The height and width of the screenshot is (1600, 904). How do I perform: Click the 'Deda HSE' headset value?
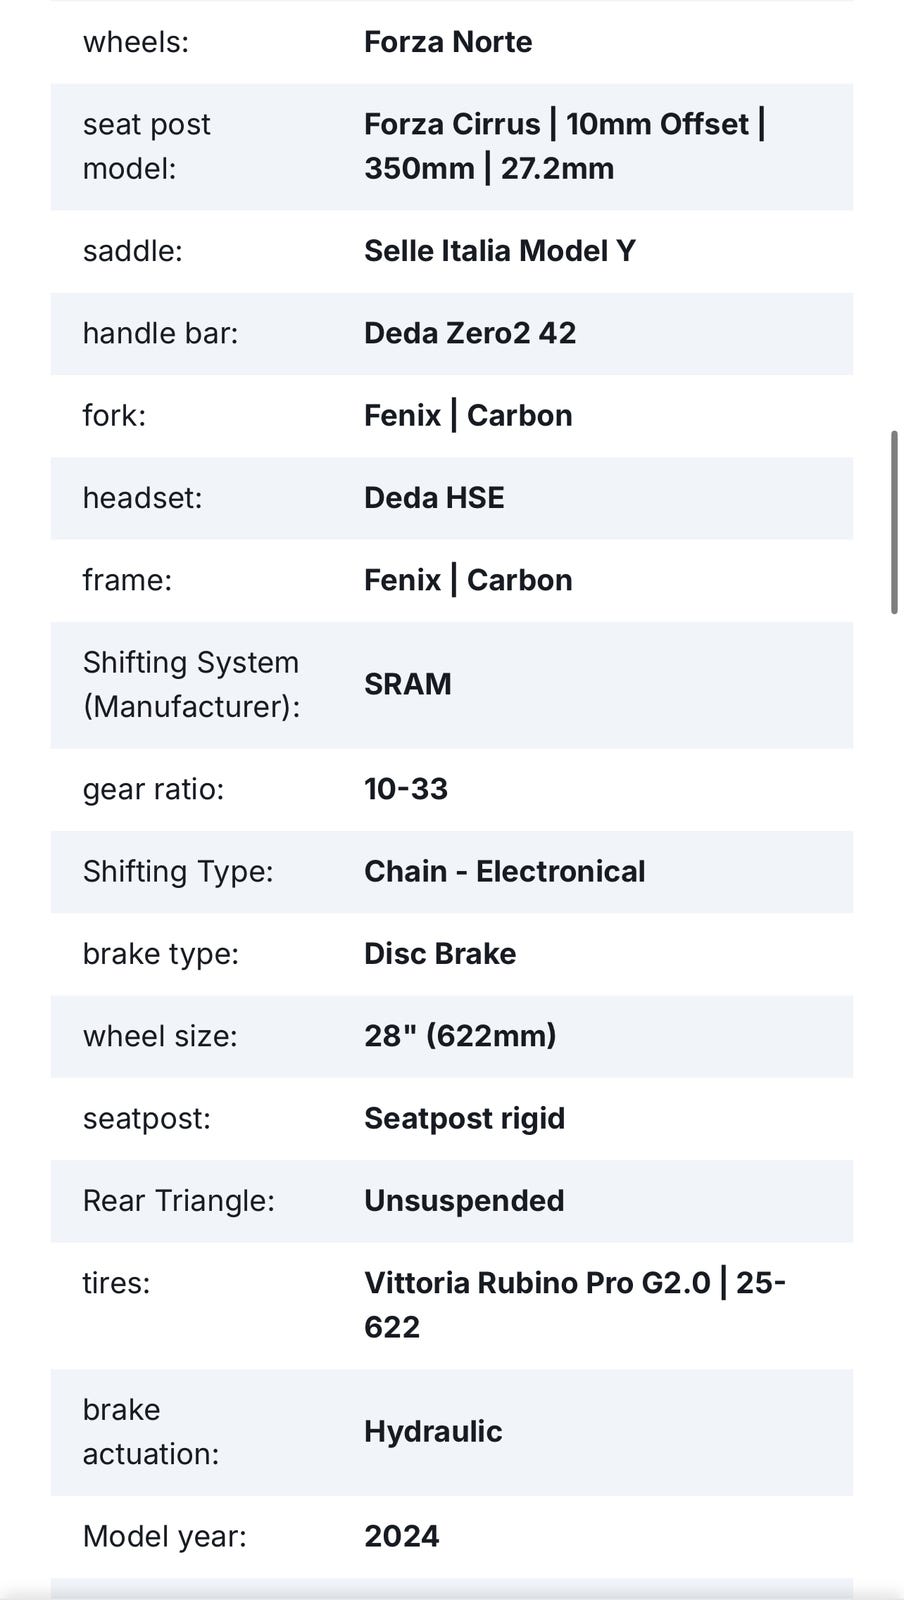pyautogui.click(x=433, y=498)
